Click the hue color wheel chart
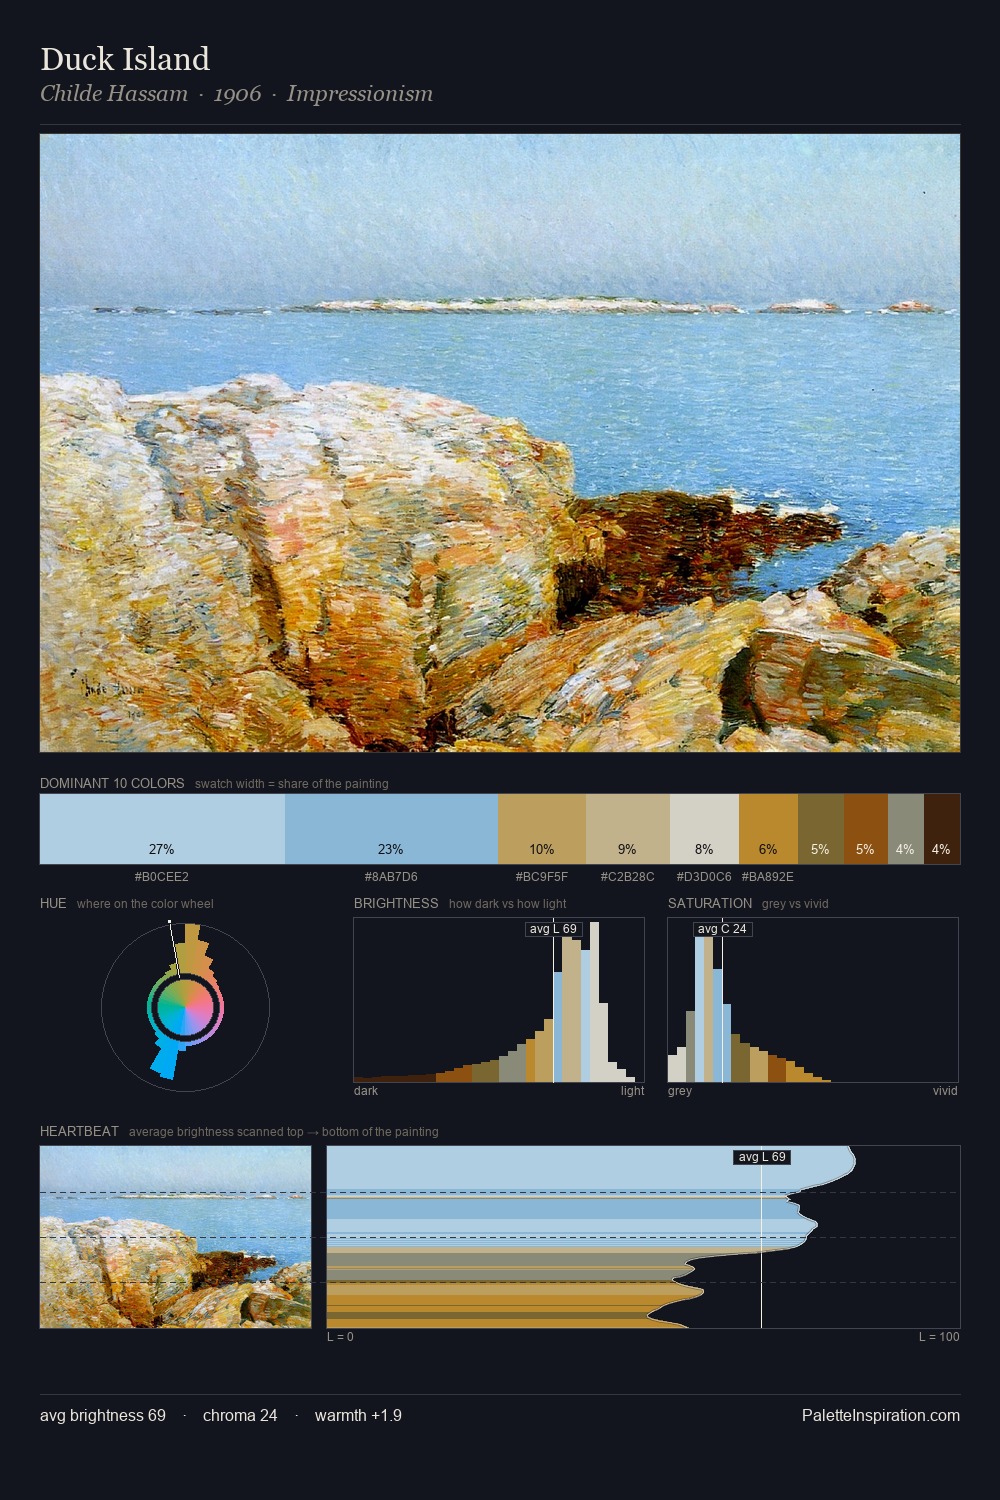The width and height of the screenshot is (1000, 1500). coord(185,1006)
